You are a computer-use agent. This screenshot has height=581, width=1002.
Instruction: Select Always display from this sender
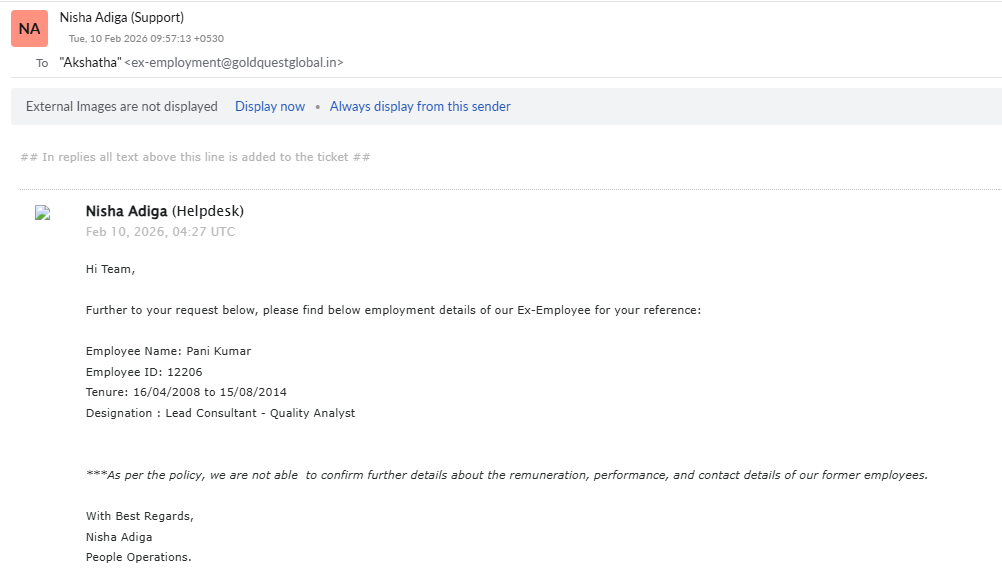(x=420, y=107)
